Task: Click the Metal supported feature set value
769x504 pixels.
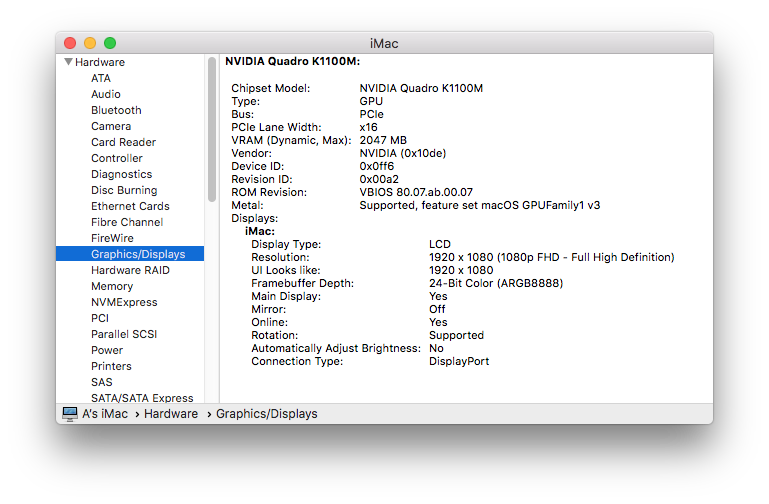Action: [x=480, y=205]
